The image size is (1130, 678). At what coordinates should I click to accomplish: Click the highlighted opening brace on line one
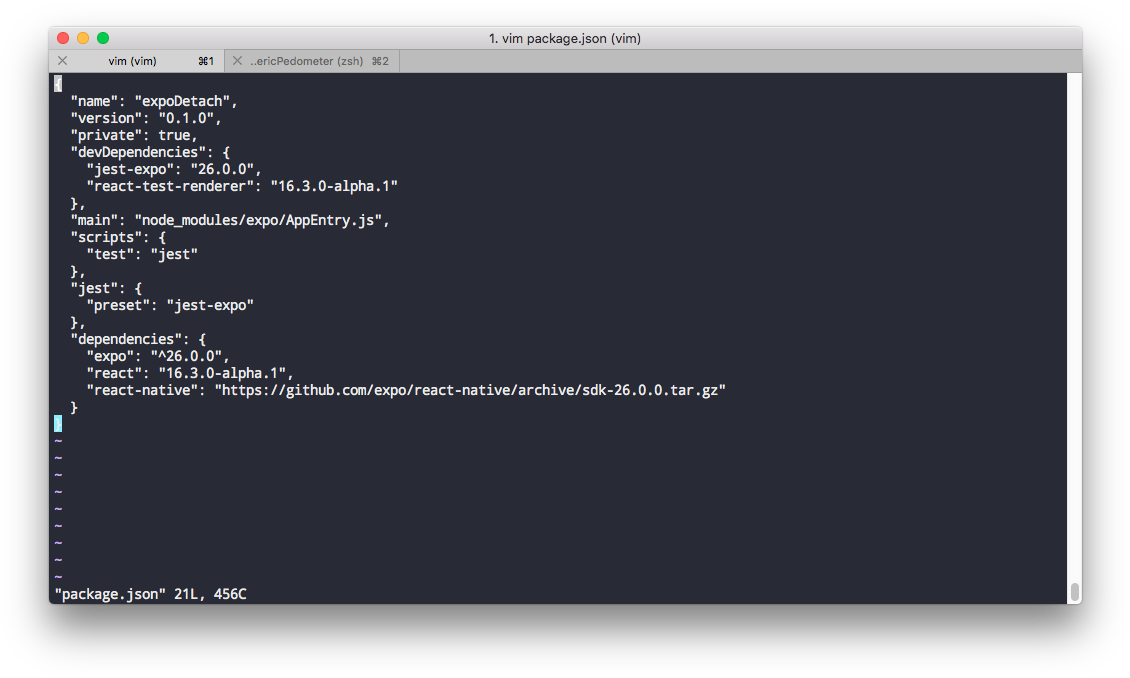[x=58, y=84]
